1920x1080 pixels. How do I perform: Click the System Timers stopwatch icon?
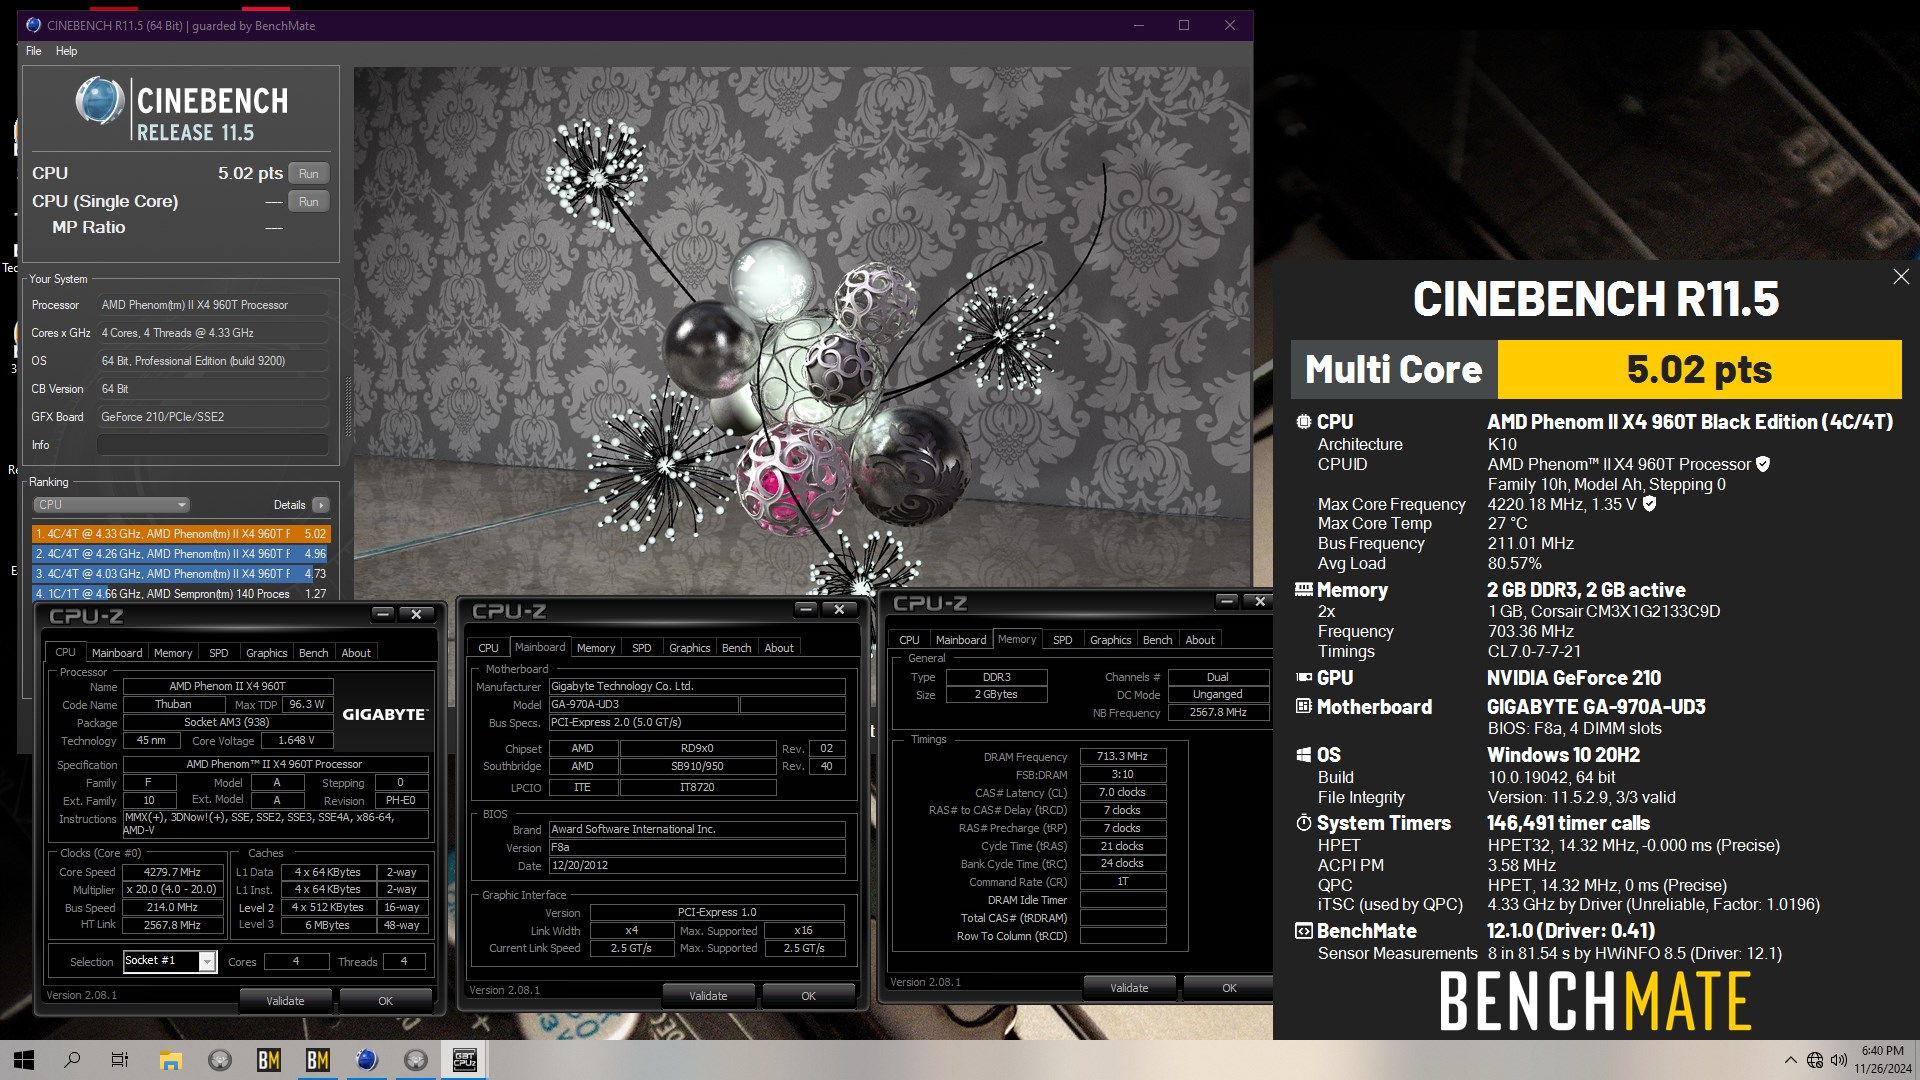click(x=1304, y=823)
